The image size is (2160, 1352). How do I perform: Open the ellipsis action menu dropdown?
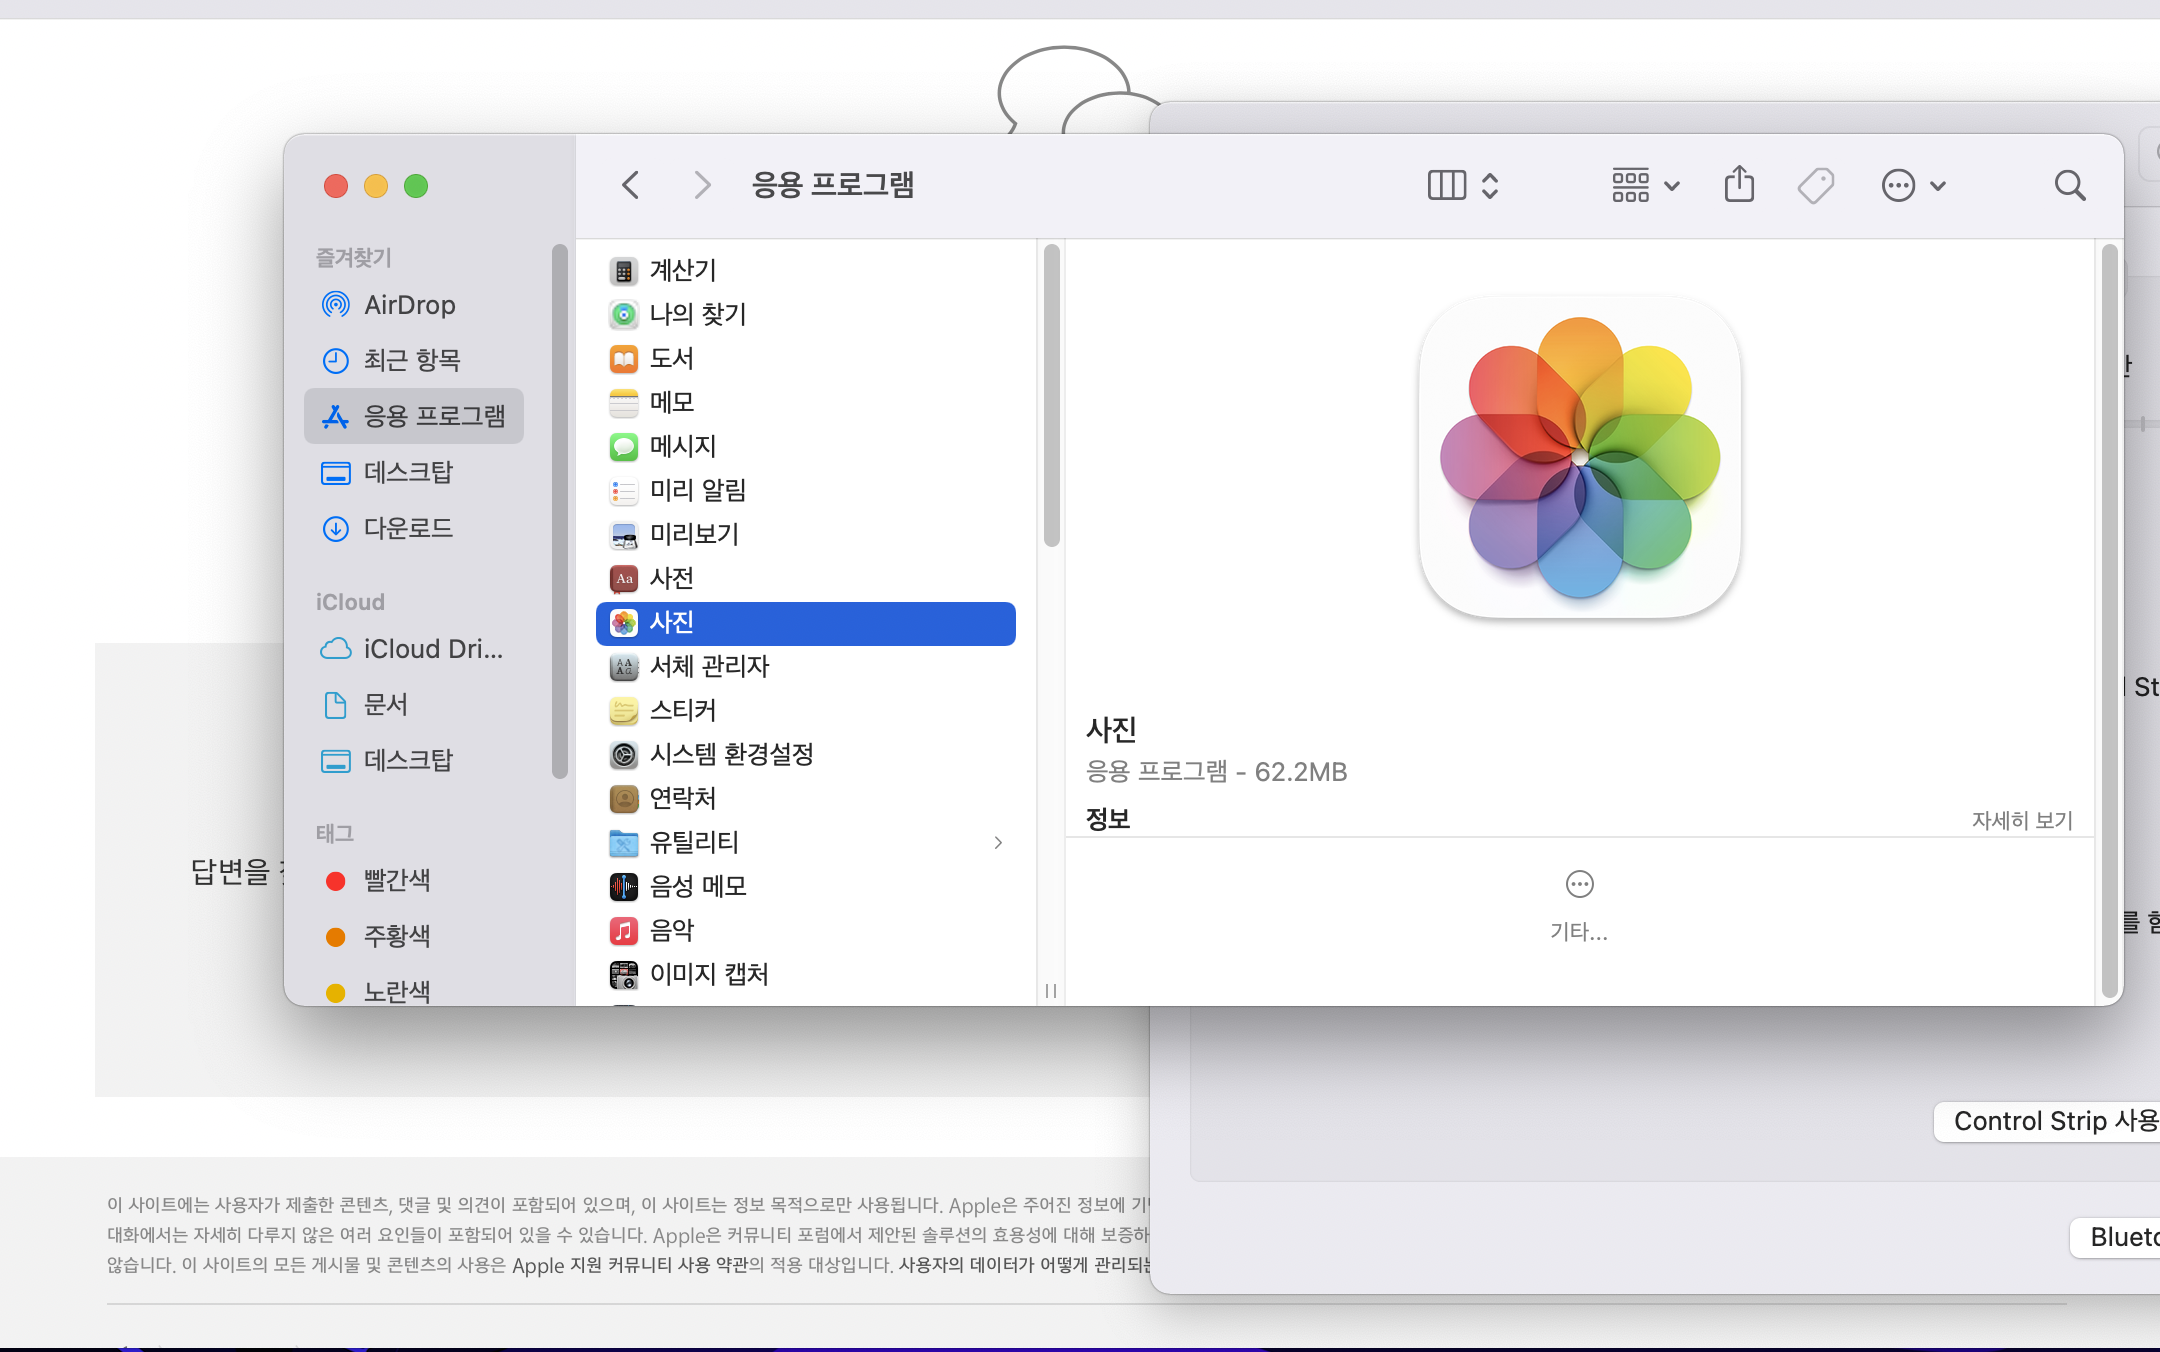coord(1913,186)
